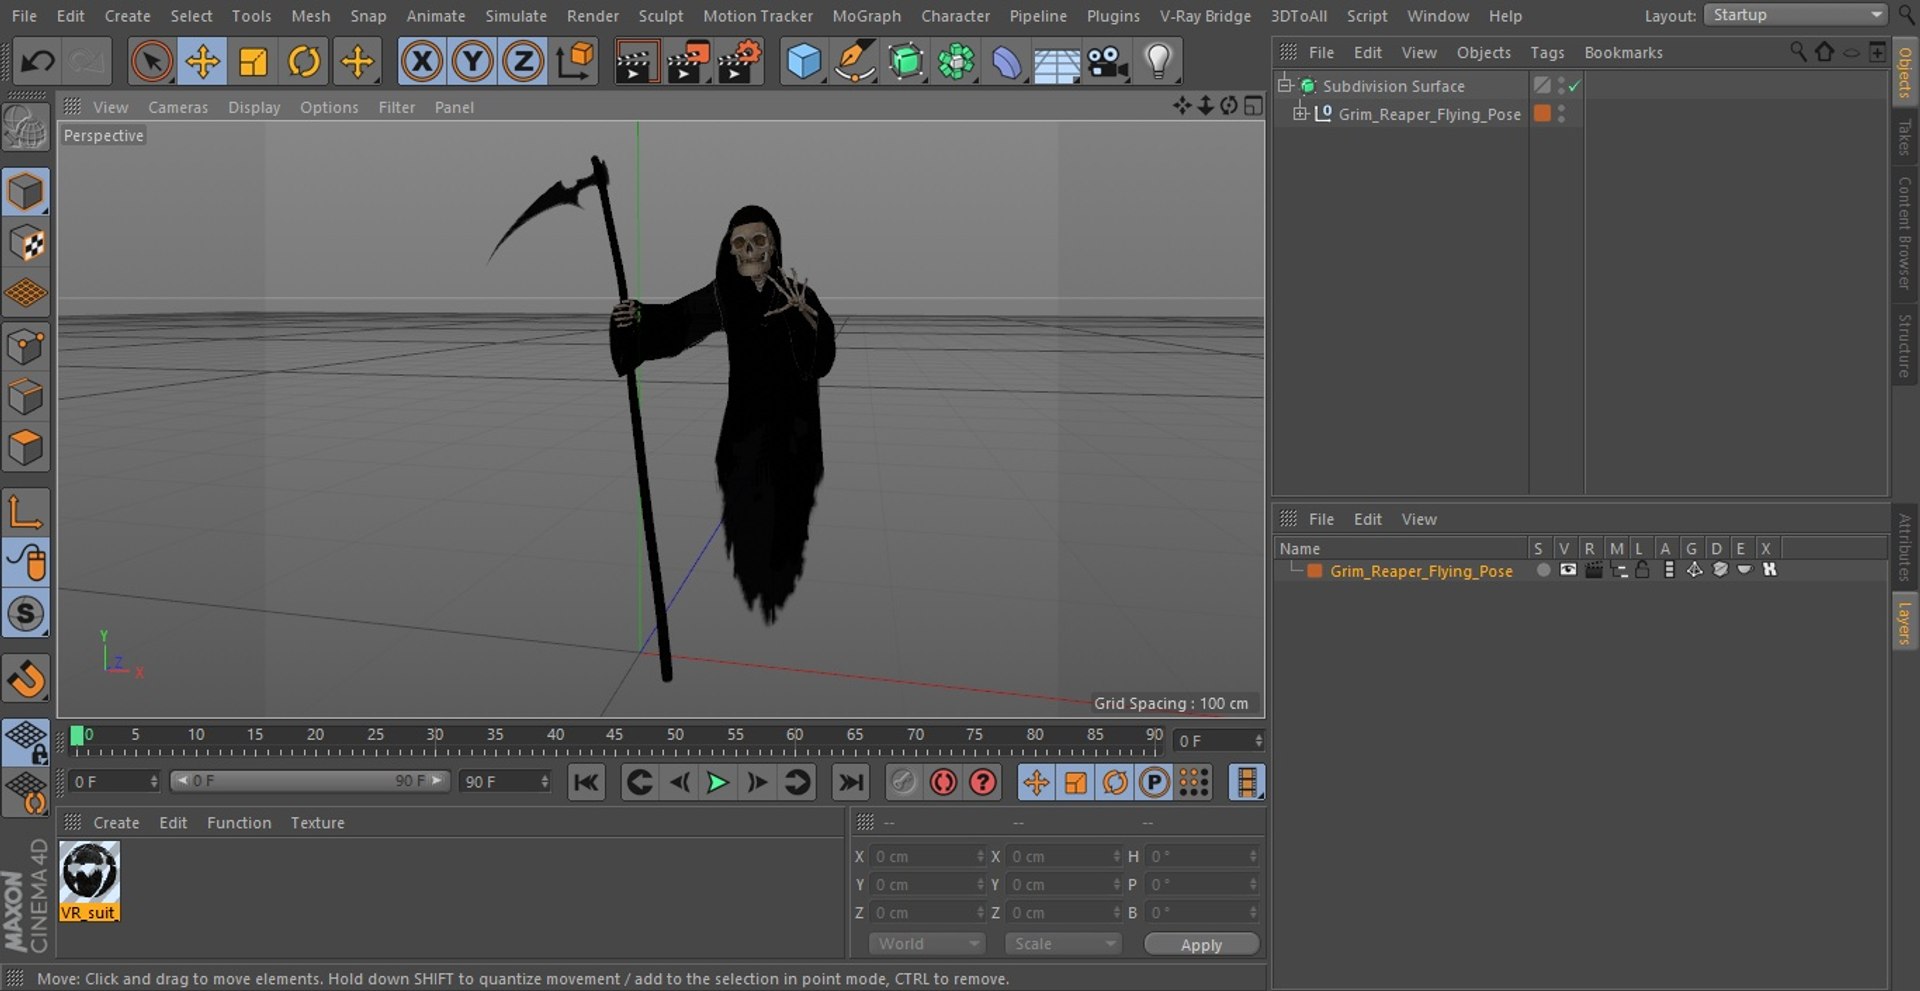The image size is (1920, 991).
Task: Activate the Rotate tool in top toolbar
Action: point(304,62)
